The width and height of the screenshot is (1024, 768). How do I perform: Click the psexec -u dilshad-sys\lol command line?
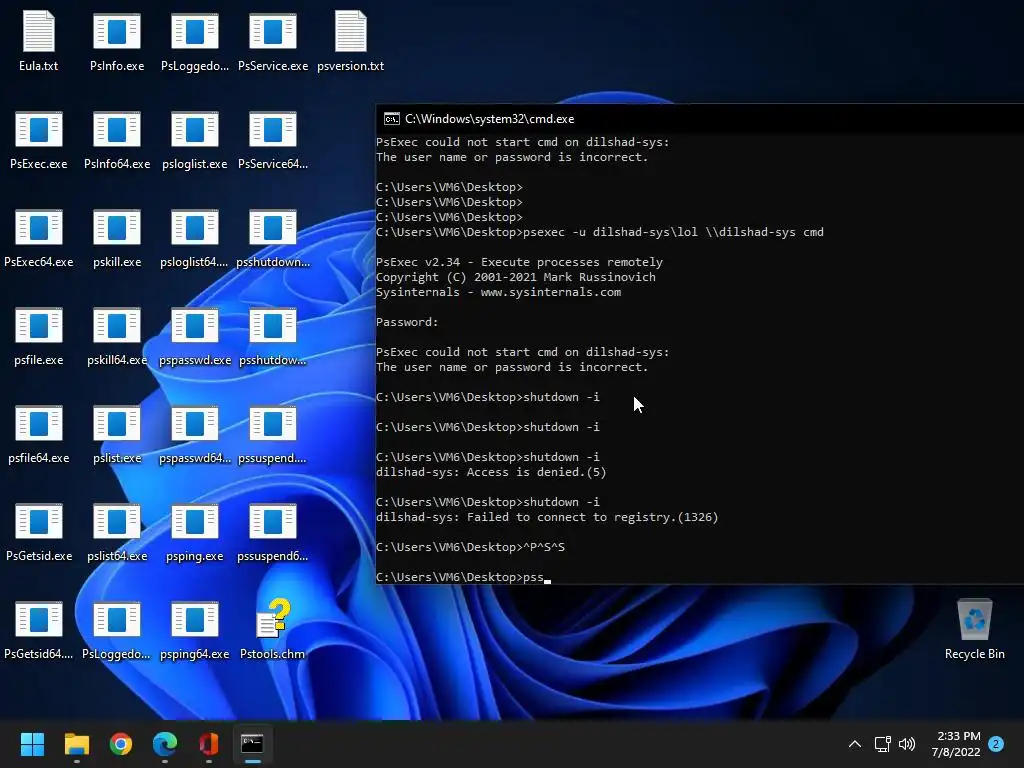(x=600, y=232)
